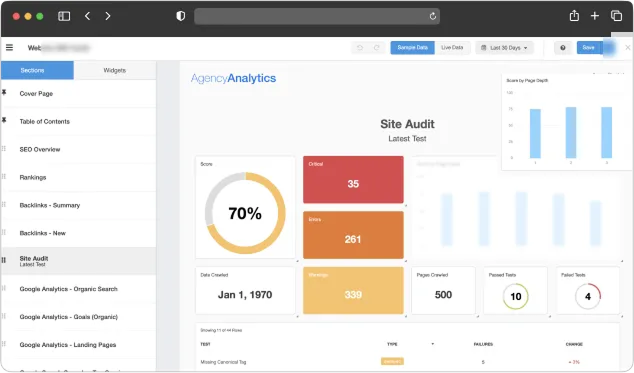634x373 pixels.
Task: Add a new browser tab
Action: (595, 16)
